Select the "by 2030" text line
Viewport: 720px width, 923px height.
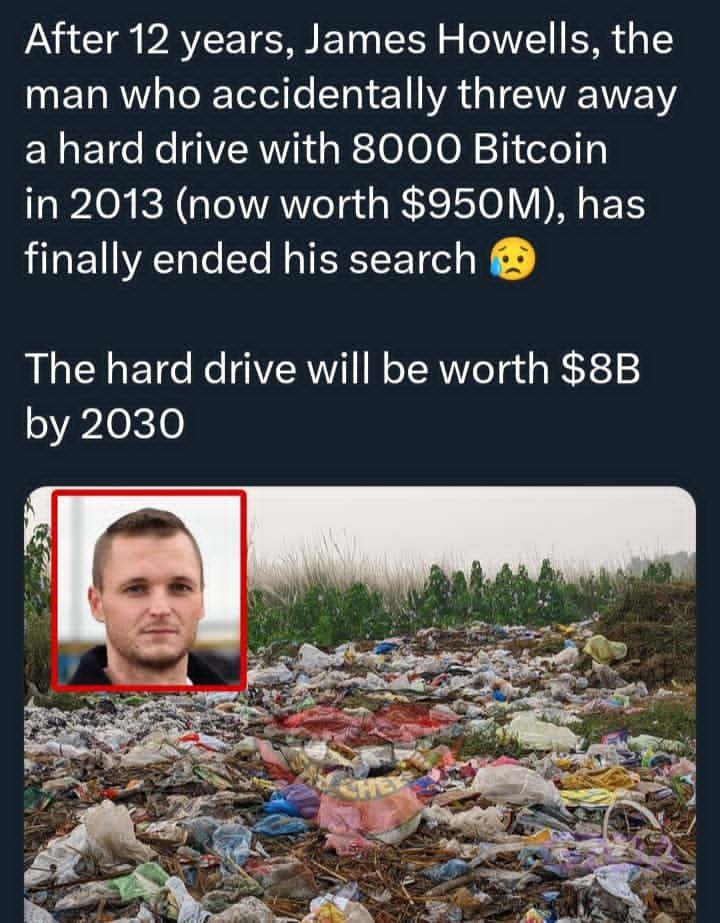(x=105, y=424)
